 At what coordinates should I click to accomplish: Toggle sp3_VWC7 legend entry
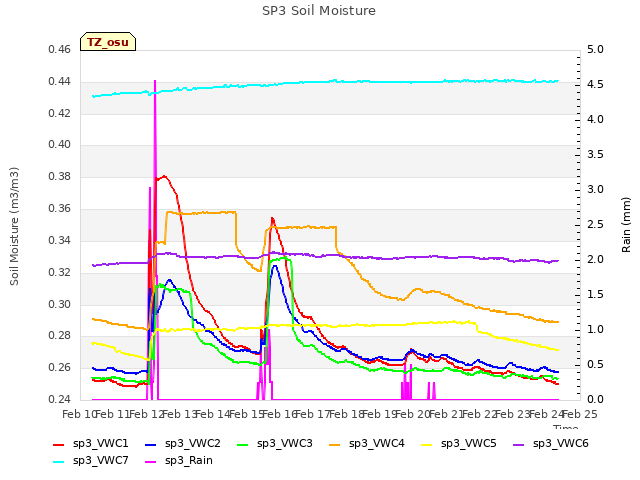pos(91,461)
